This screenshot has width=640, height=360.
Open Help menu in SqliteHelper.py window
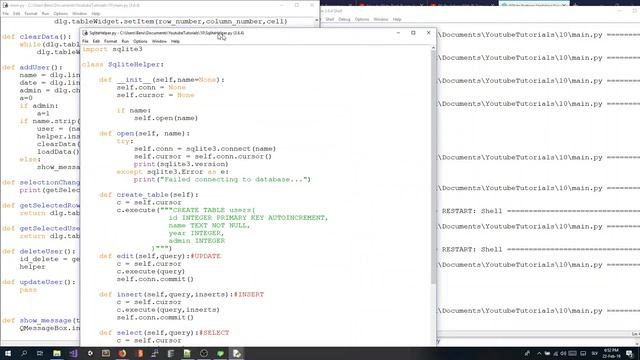tap(175, 41)
